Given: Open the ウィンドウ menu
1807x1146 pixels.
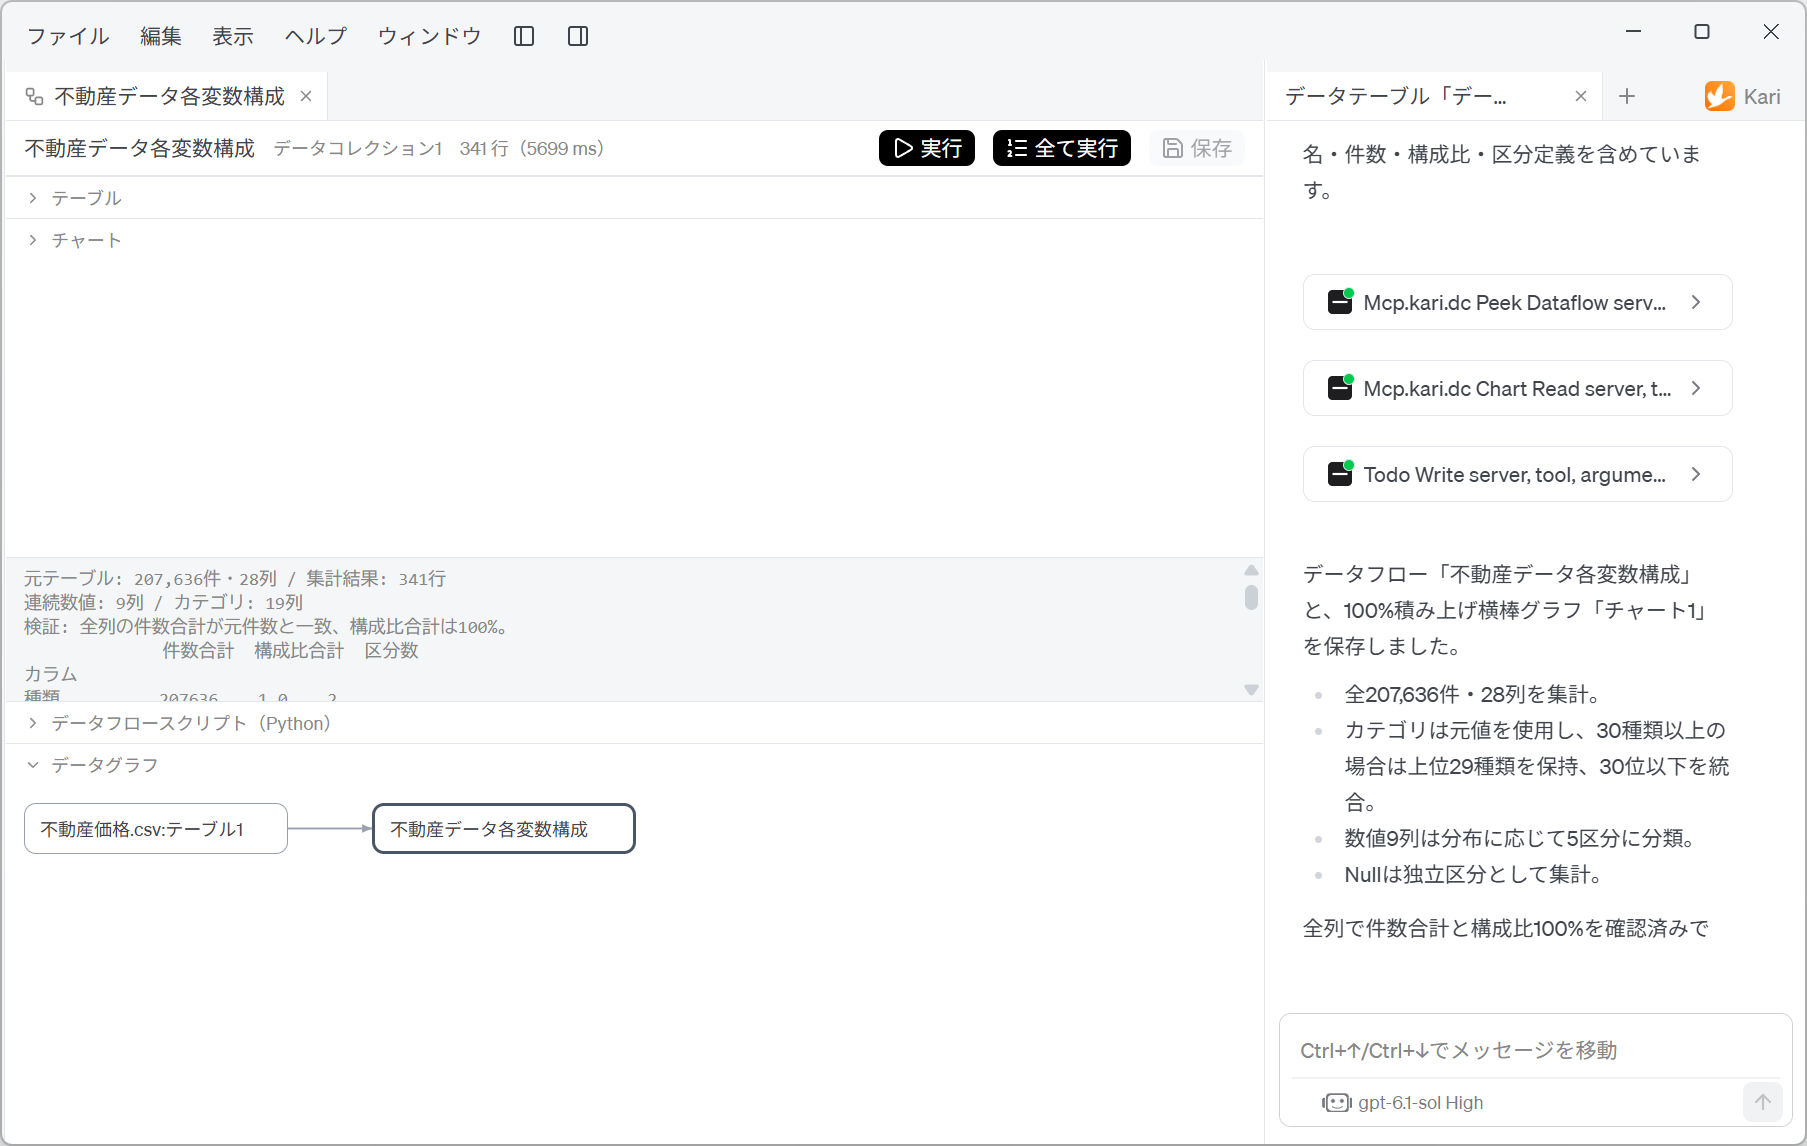Looking at the screenshot, I should pos(430,36).
